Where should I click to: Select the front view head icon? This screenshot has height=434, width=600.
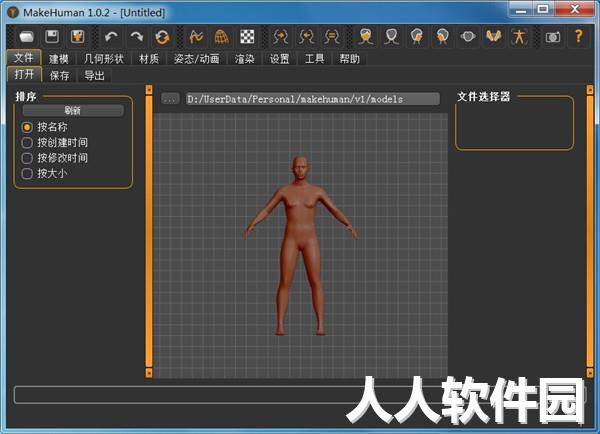[x=366, y=37]
